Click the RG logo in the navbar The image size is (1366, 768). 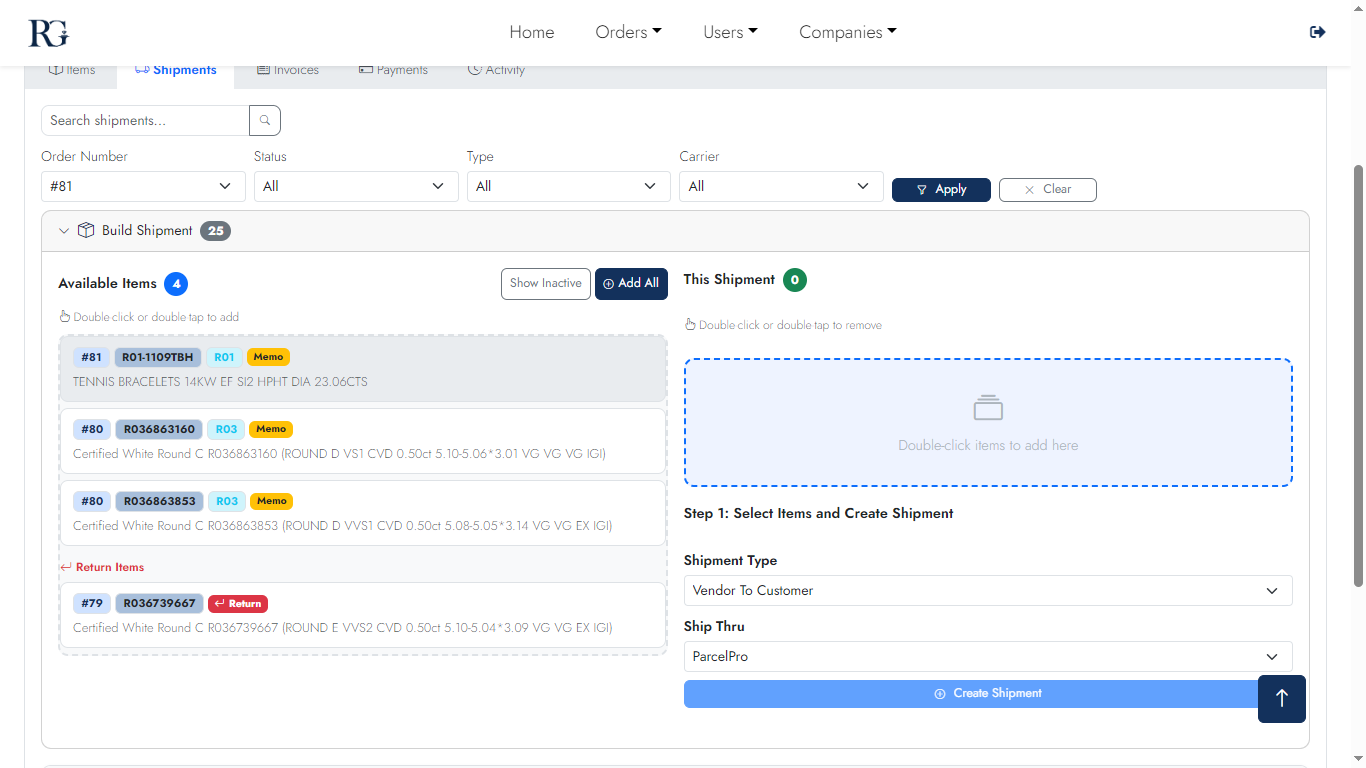[x=46, y=32]
